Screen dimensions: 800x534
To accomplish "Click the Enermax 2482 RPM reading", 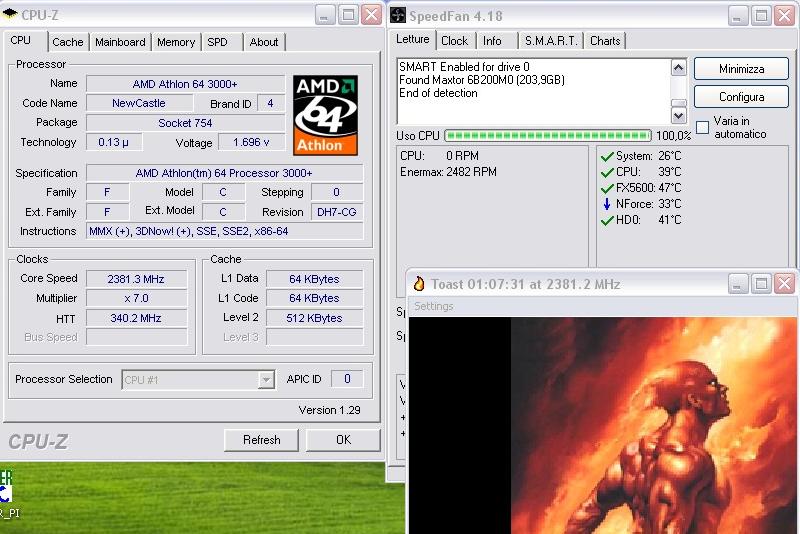I will [x=448, y=172].
